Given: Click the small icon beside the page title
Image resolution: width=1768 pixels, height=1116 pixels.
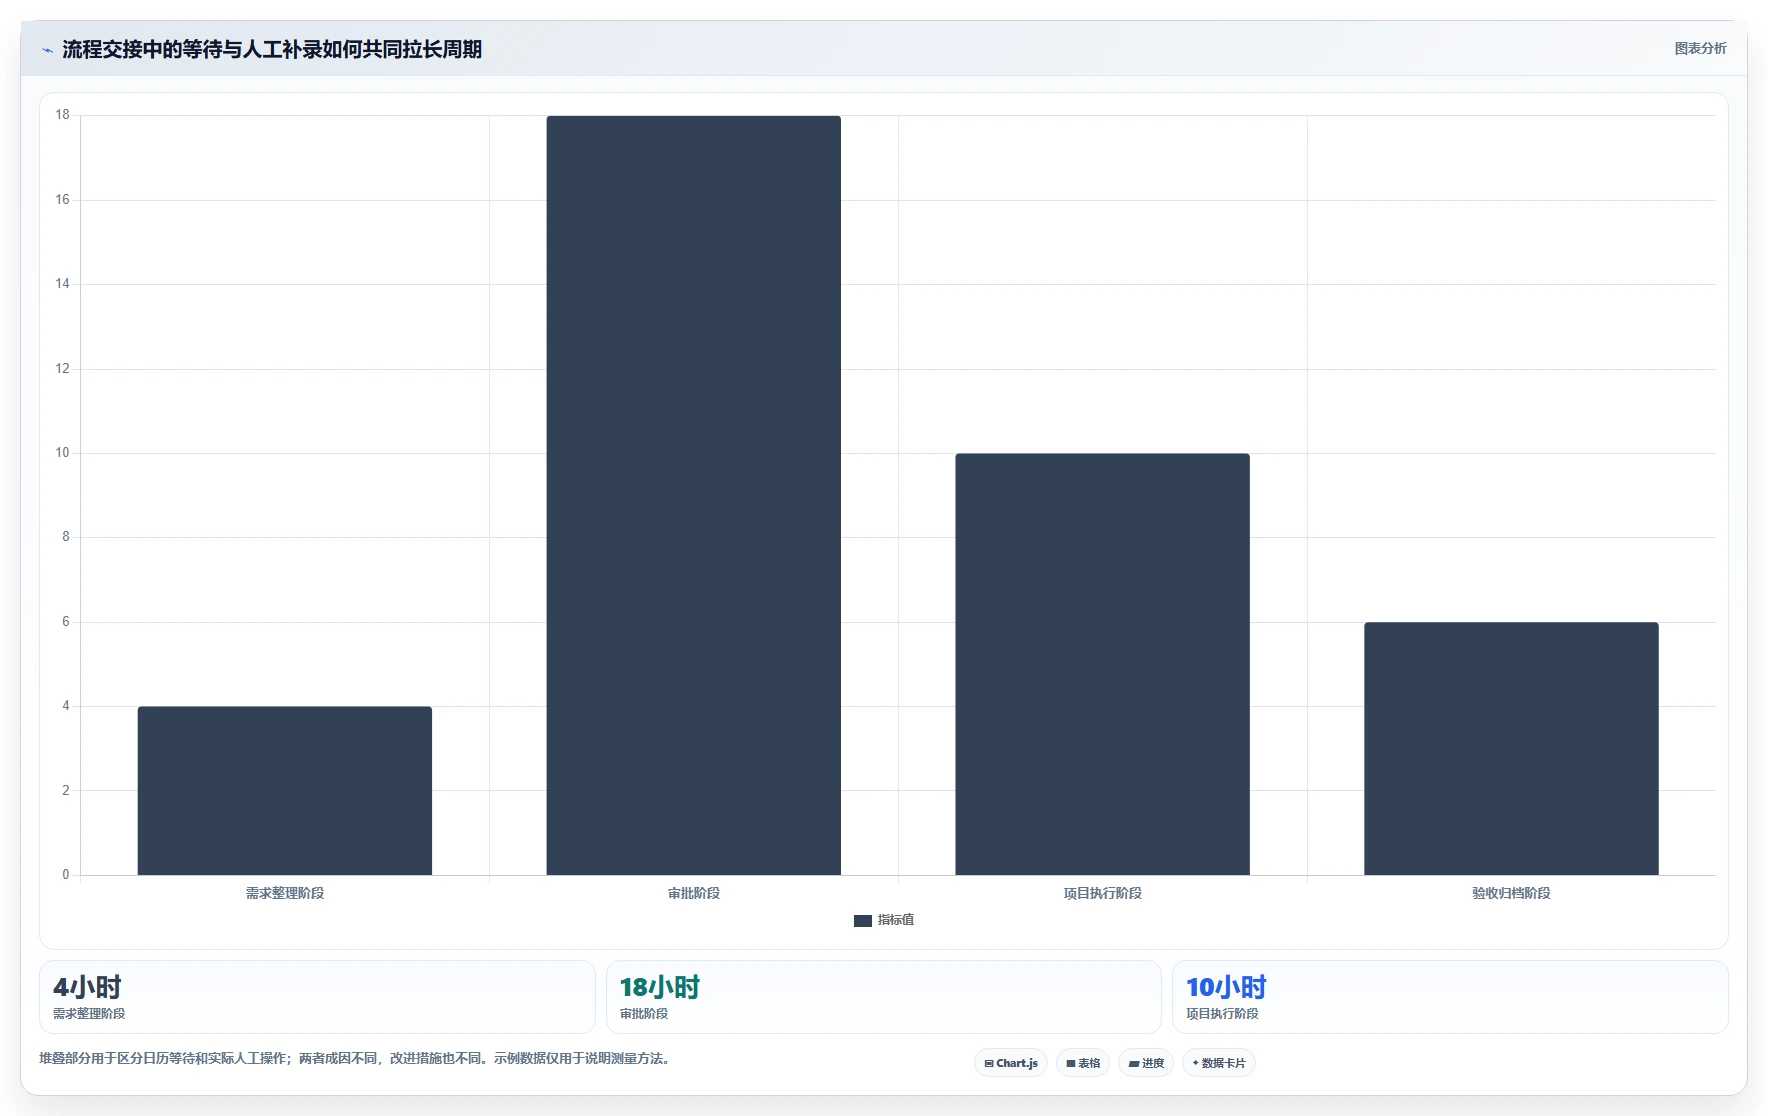Looking at the screenshot, I should coord(47,50).
